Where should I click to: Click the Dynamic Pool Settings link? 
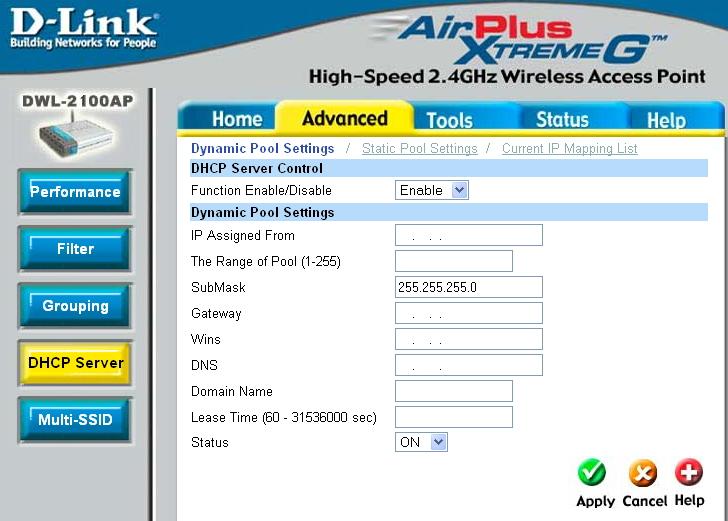pyautogui.click(x=262, y=148)
